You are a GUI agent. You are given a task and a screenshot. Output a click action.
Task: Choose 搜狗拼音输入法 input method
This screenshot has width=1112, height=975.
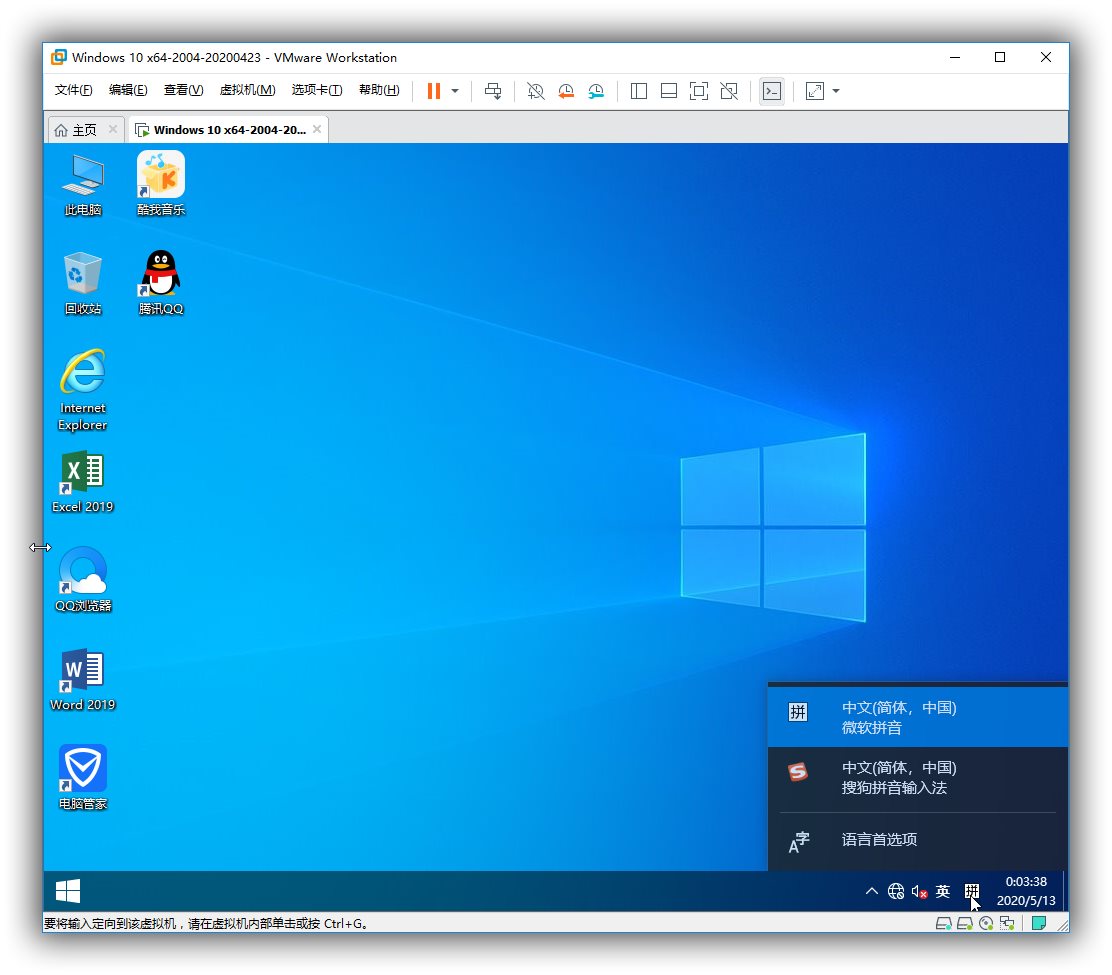click(918, 777)
